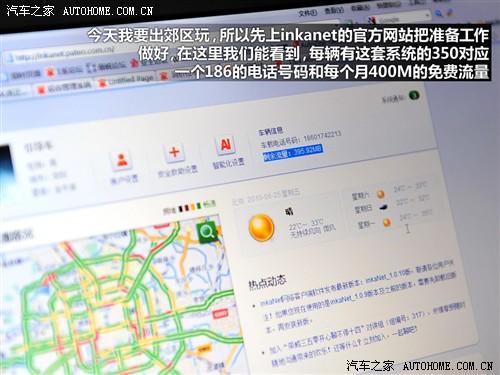The width and height of the screenshot is (500, 375).
Task: Click the green system notification badge
Action: click(414, 95)
